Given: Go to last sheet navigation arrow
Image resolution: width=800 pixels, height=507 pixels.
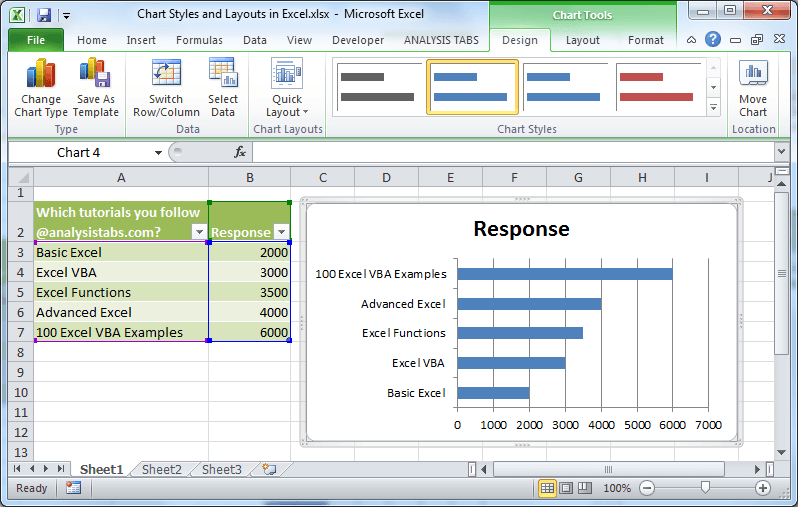Looking at the screenshot, I should 61,468.
